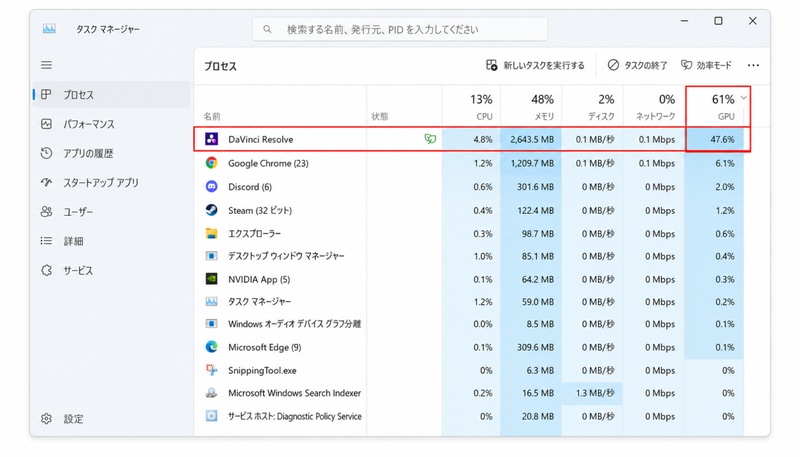This screenshot has width=800, height=457.
Task: Open the ユーザー page
Action: (x=111, y=212)
